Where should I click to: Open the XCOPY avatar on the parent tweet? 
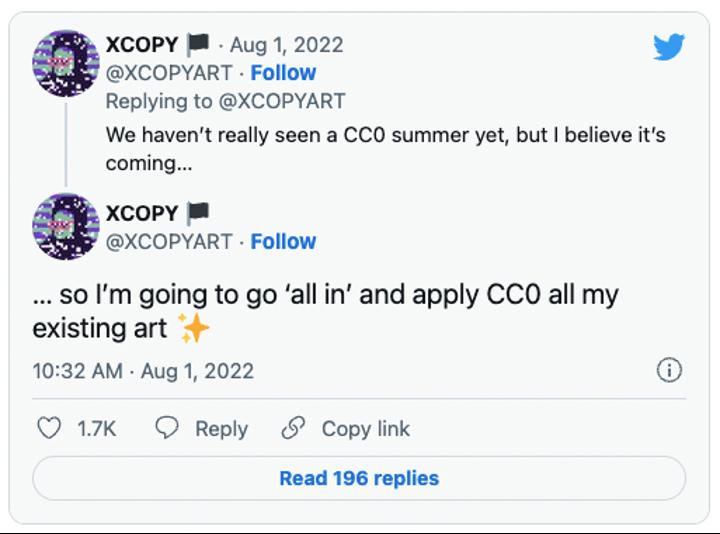[66, 63]
